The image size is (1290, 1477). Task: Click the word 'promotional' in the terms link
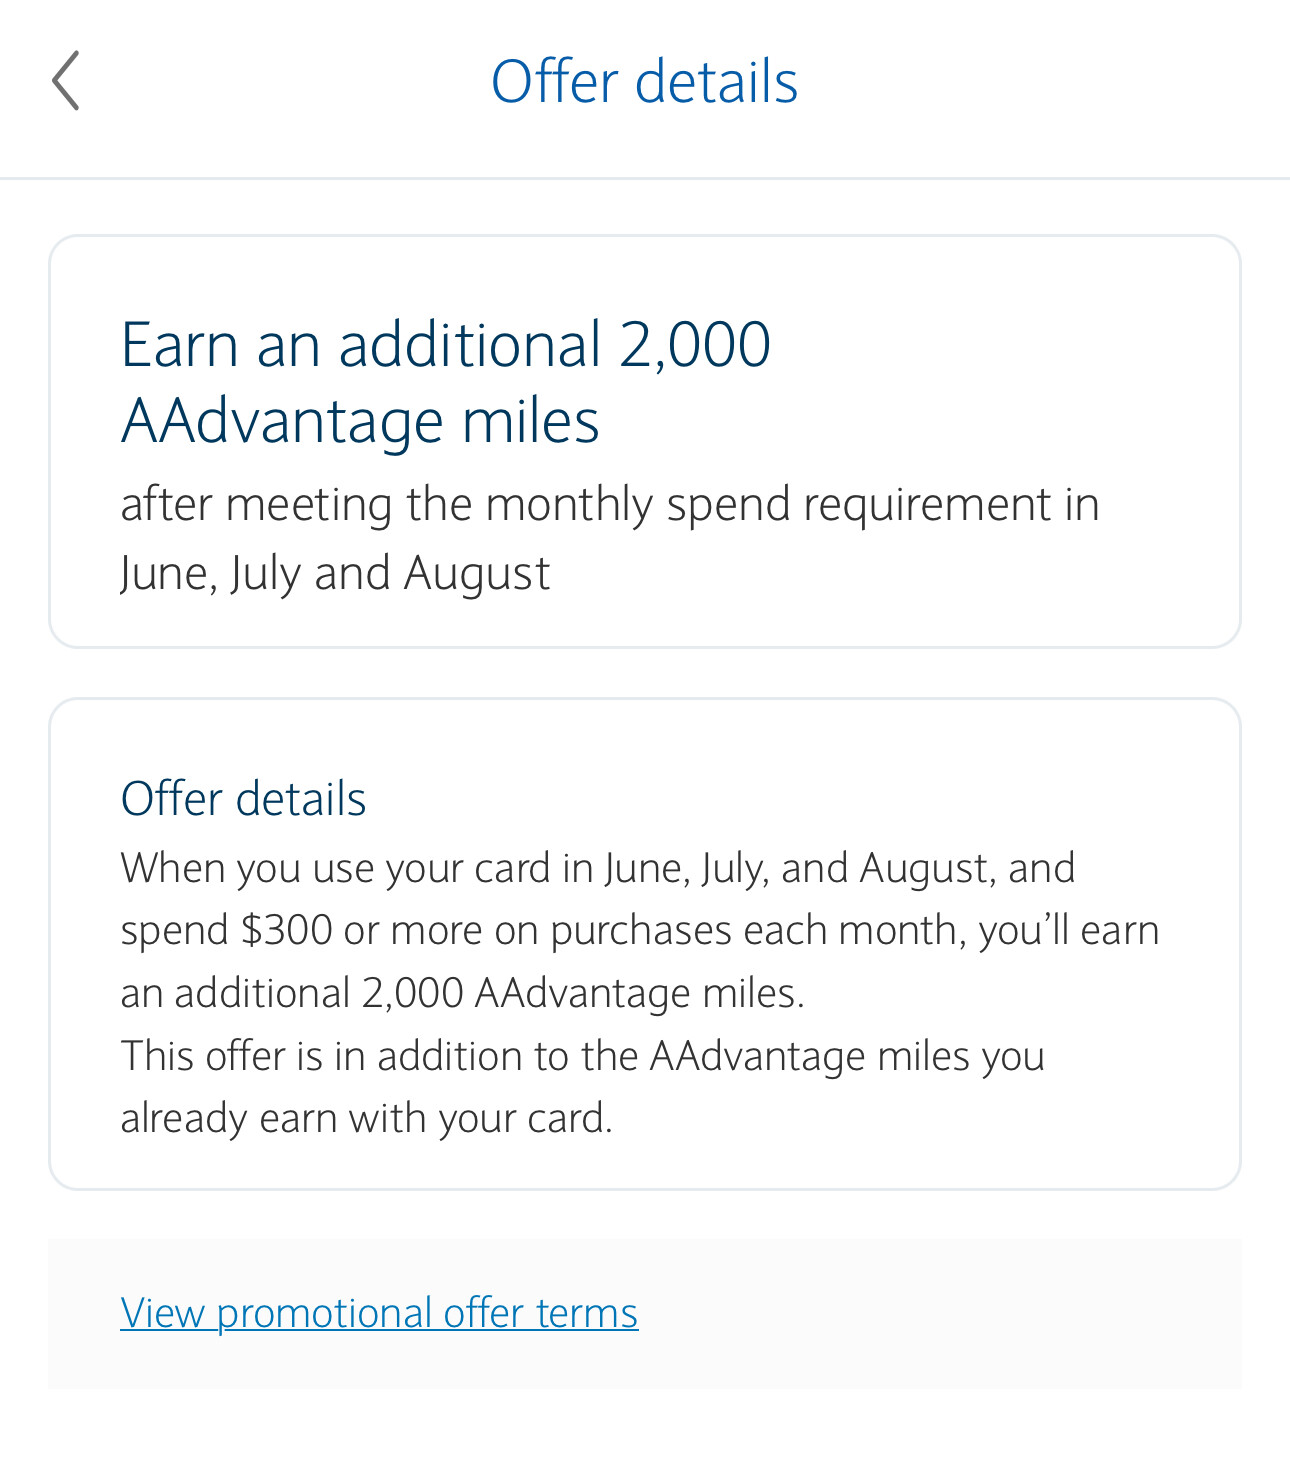[x=324, y=1313]
